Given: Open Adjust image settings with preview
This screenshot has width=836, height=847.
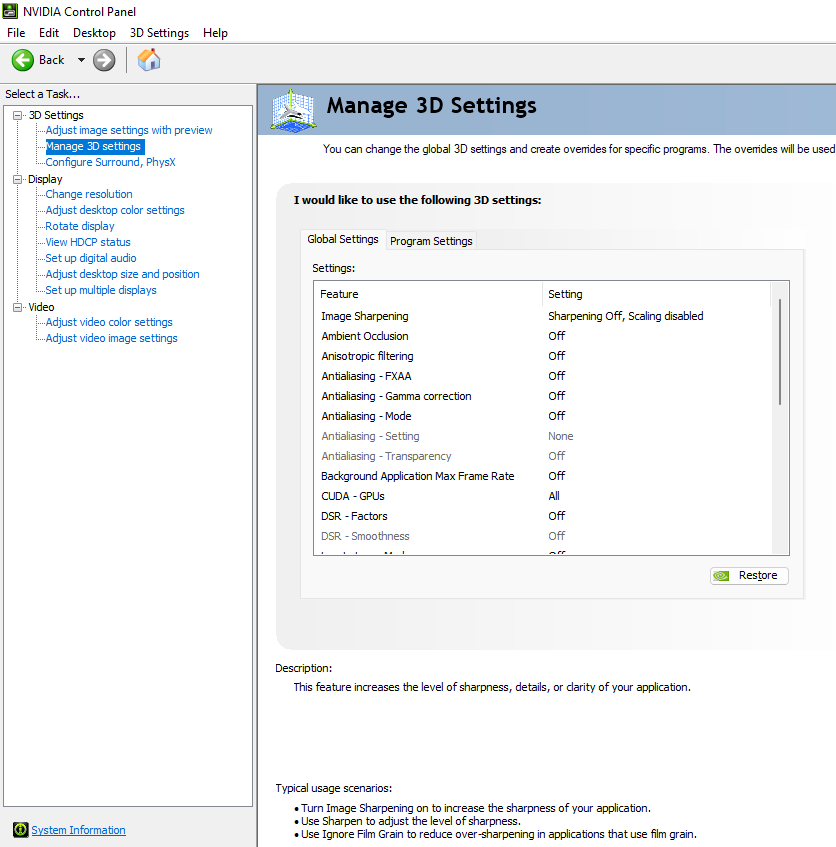Looking at the screenshot, I should coord(129,130).
